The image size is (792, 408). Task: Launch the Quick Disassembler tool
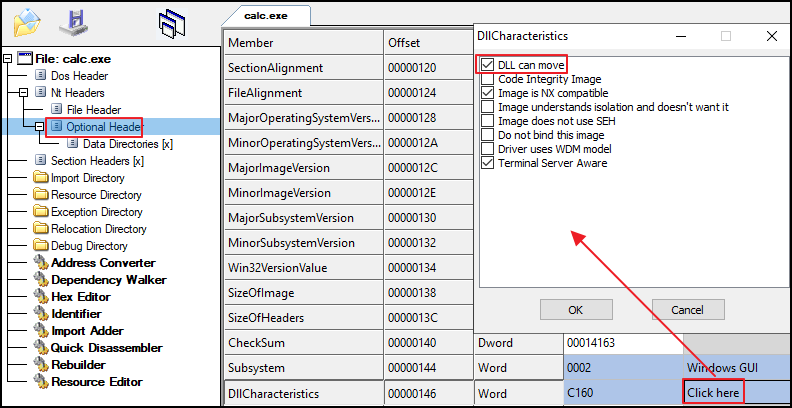click(106, 348)
